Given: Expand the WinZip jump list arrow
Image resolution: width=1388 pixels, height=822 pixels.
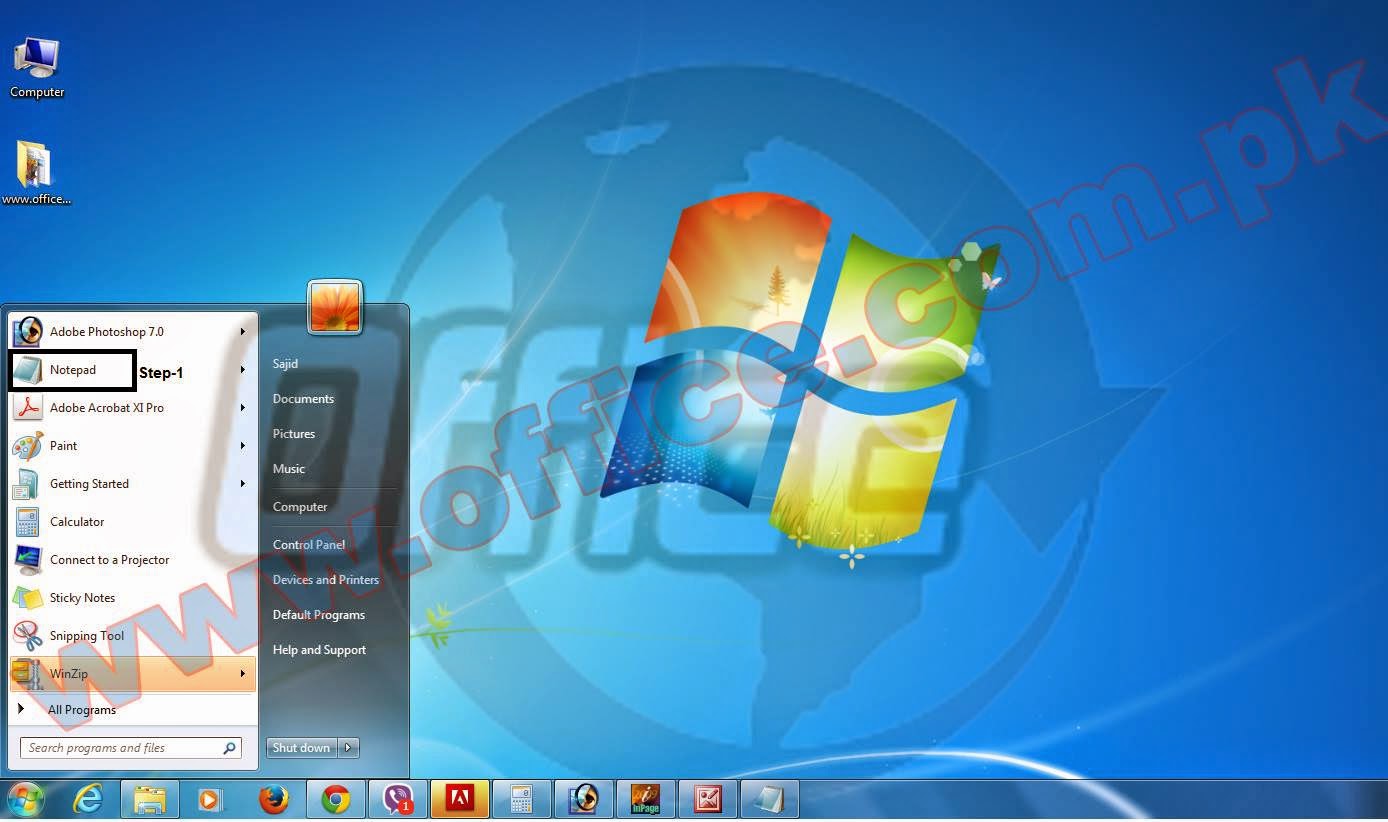Looking at the screenshot, I should [x=243, y=674].
